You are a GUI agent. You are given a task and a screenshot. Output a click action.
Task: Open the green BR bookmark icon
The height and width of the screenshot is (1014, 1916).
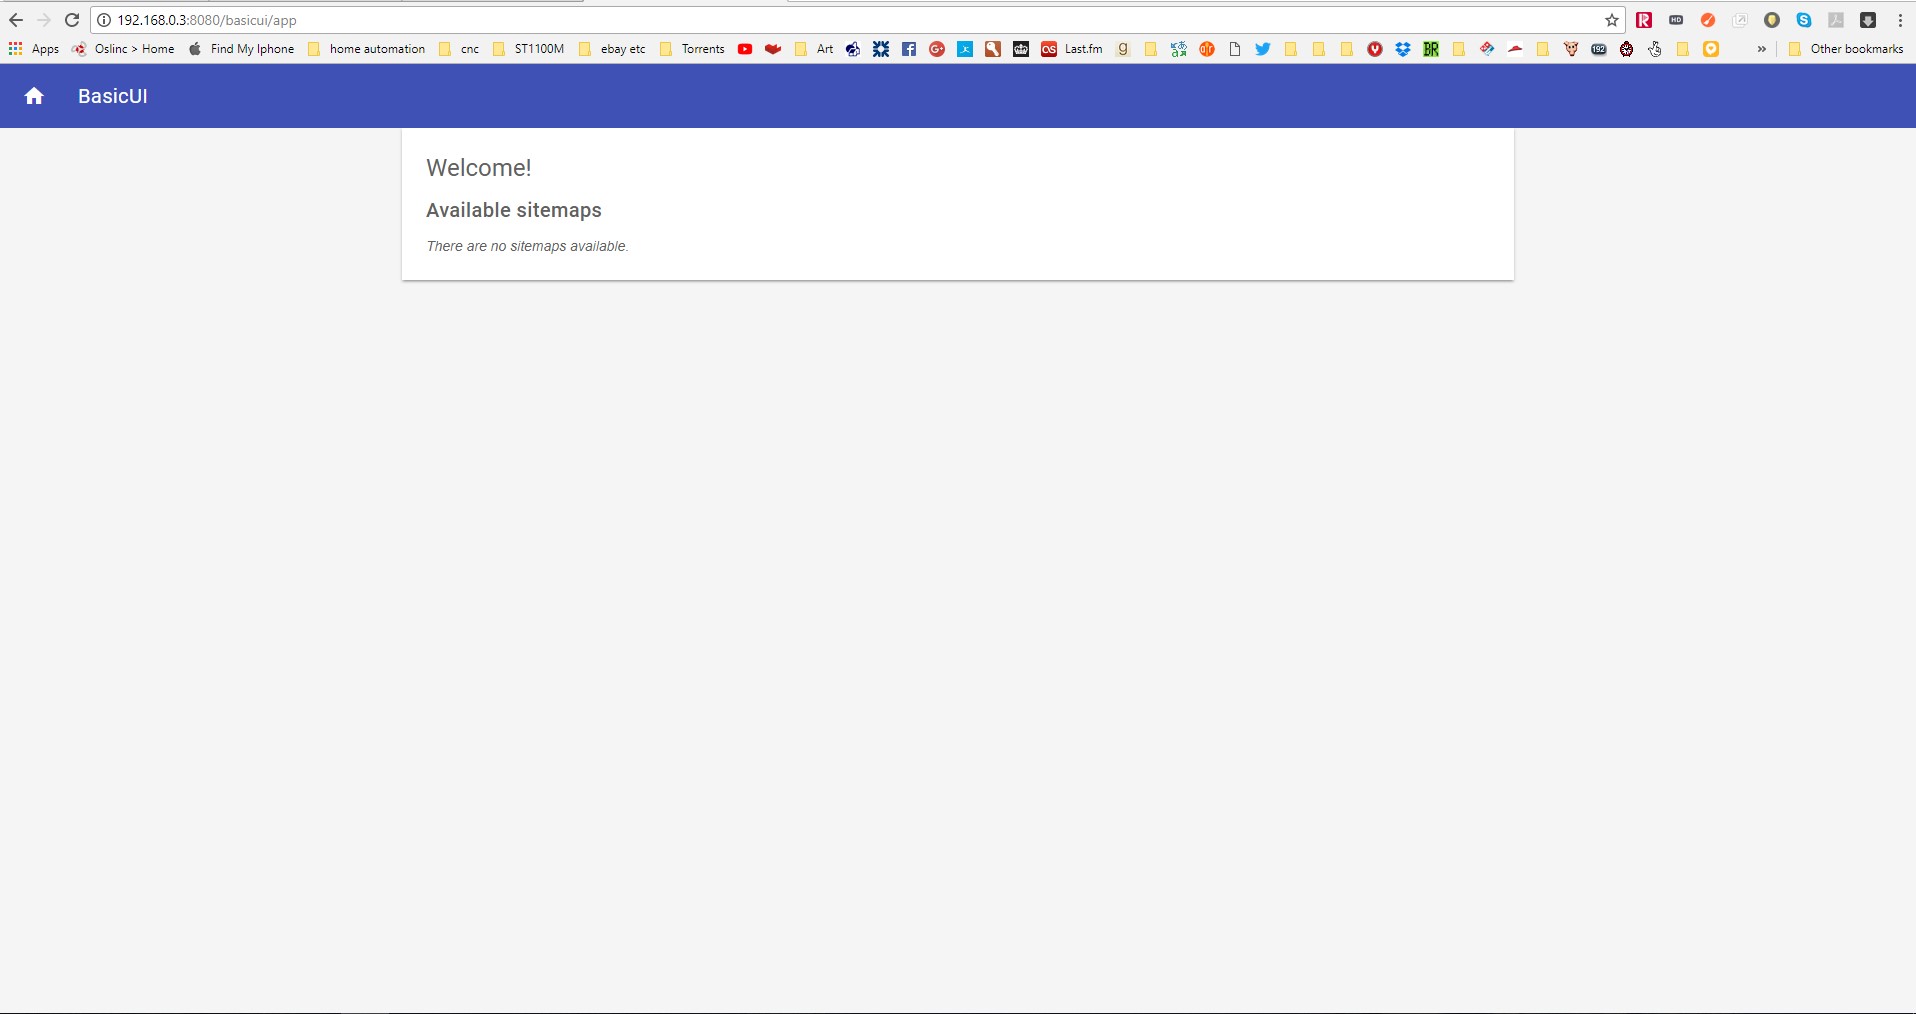click(x=1431, y=49)
